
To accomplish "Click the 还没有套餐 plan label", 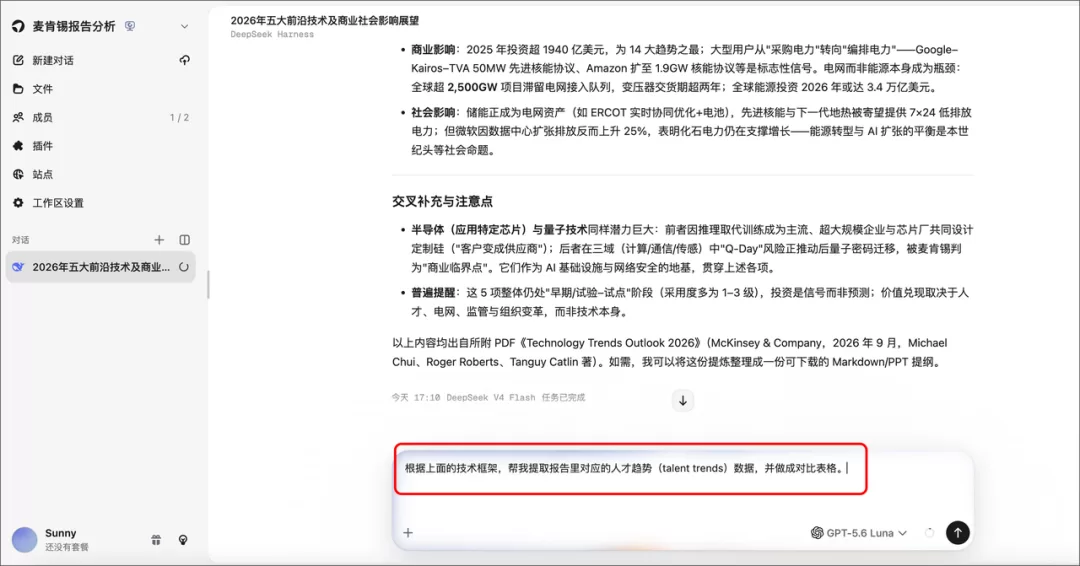I will [67, 547].
